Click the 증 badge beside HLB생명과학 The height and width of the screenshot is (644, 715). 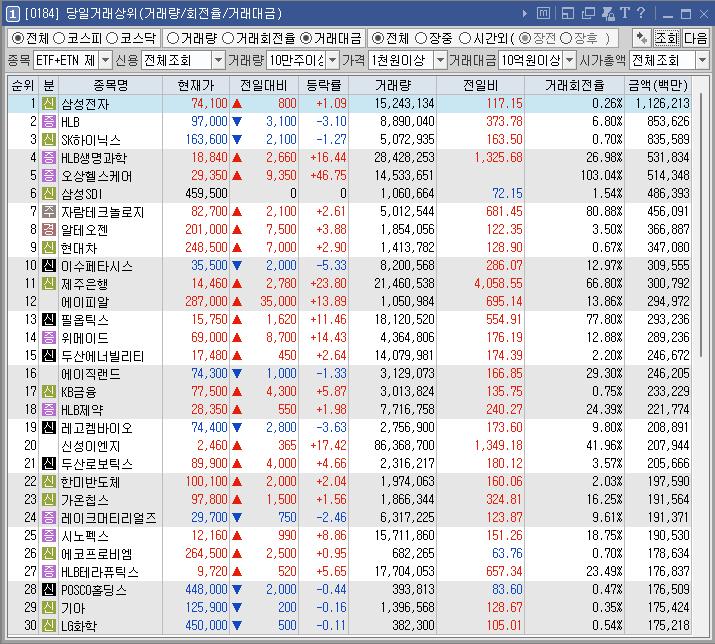pyautogui.click(x=49, y=157)
